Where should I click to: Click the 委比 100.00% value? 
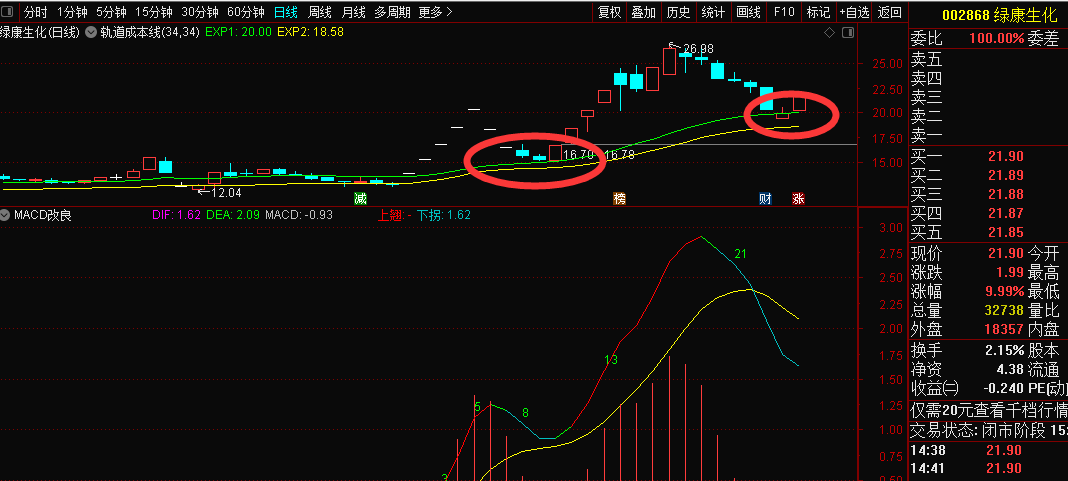pos(996,38)
